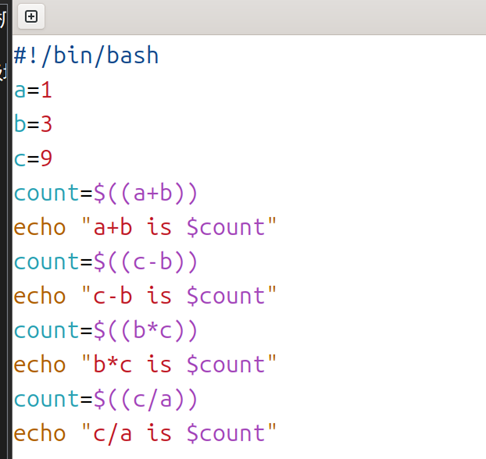Click the echo "b*c is $count" line

tap(145, 365)
